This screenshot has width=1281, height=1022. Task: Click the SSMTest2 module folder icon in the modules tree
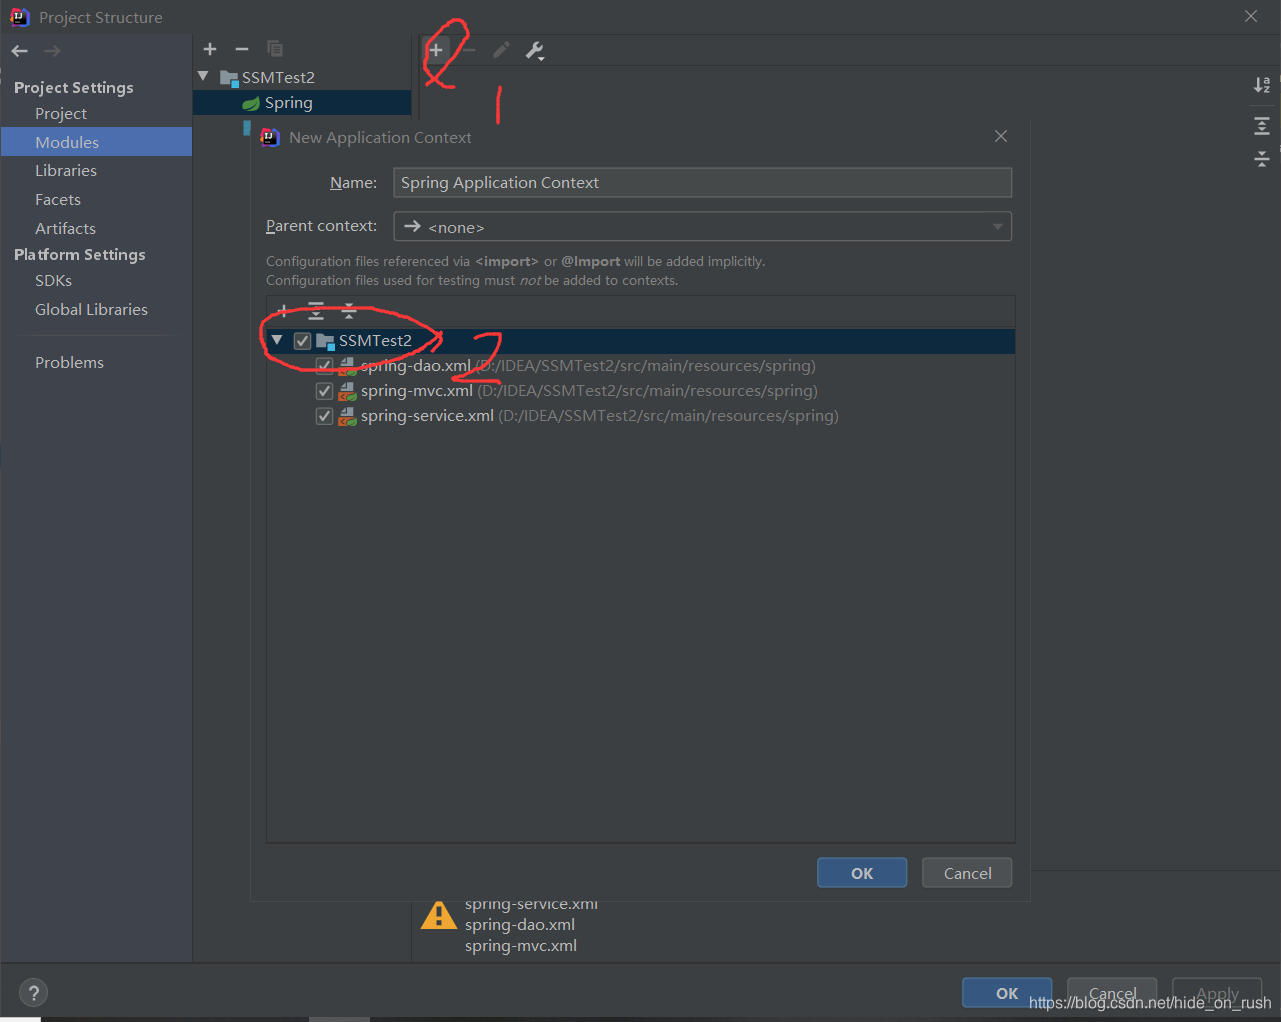click(x=229, y=78)
